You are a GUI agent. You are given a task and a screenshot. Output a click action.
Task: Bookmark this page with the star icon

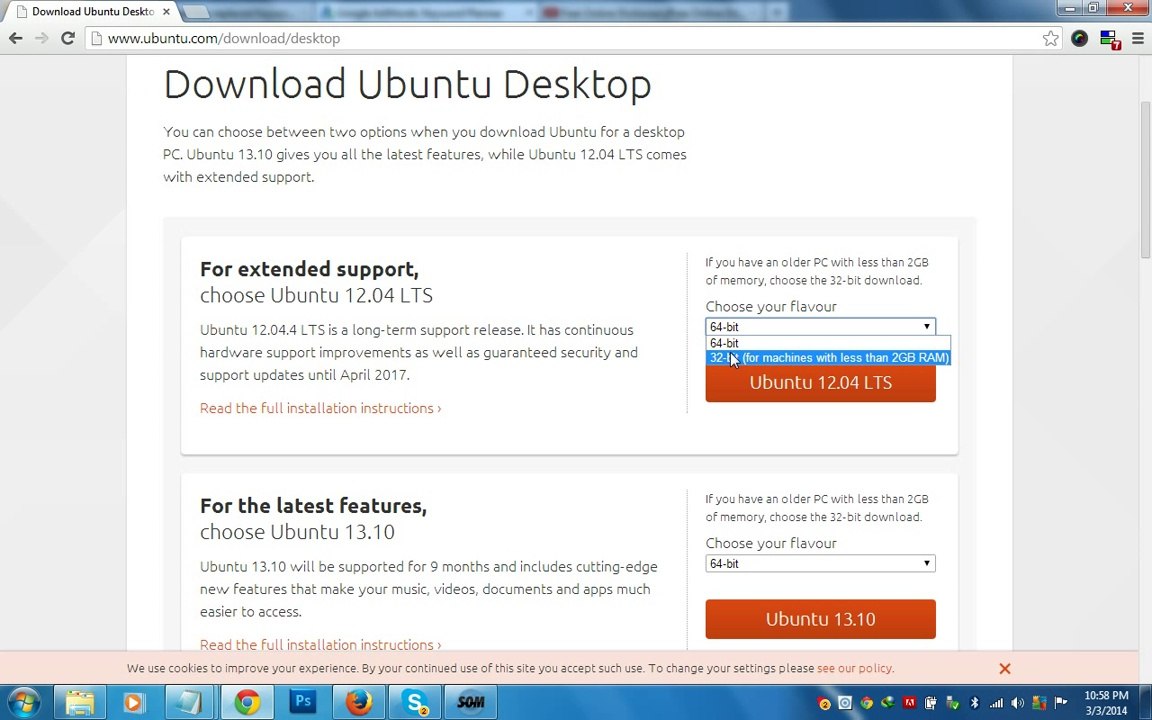pyautogui.click(x=1051, y=38)
